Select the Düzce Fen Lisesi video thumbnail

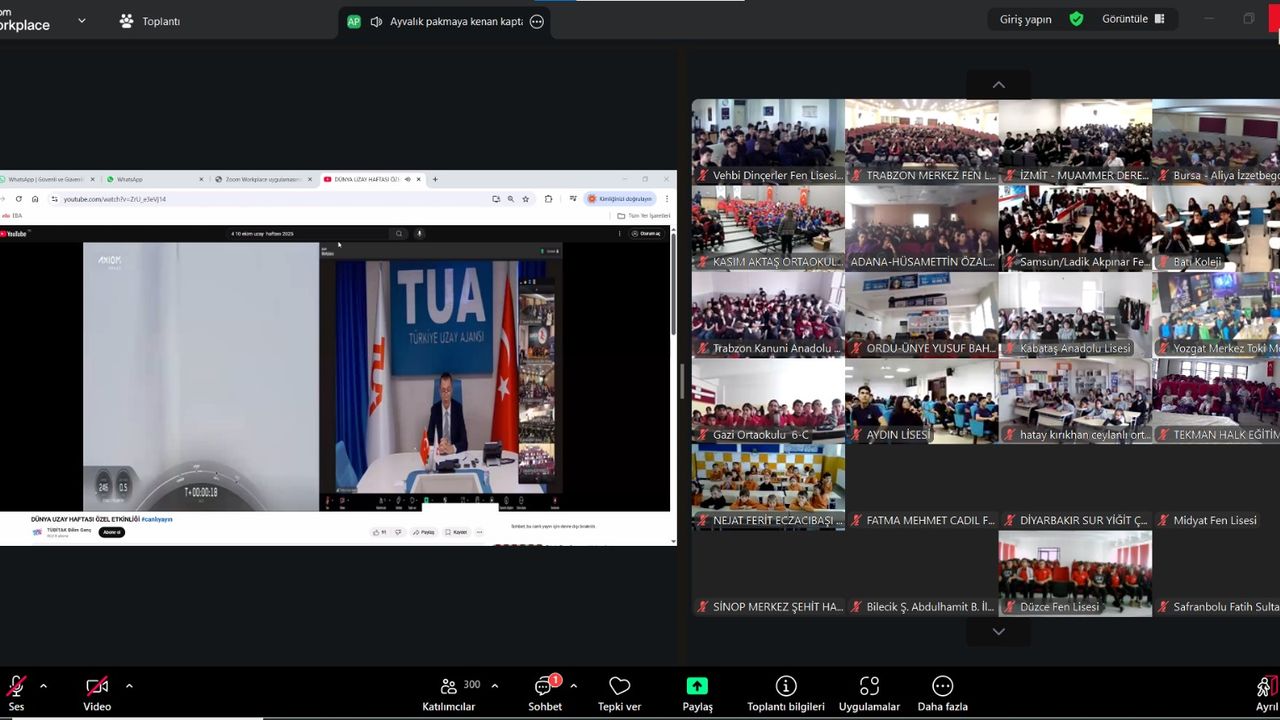[x=1075, y=573]
